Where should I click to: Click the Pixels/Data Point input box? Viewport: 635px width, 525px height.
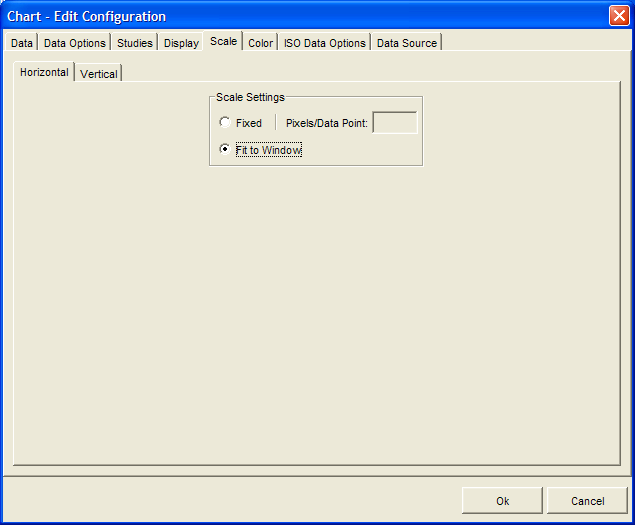pos(395,123)
